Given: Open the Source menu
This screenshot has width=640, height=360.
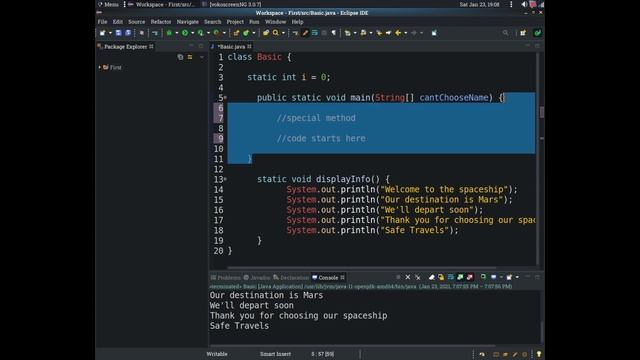Looking at the screenshot, I should pyautogui.click(x=136, y=22).
